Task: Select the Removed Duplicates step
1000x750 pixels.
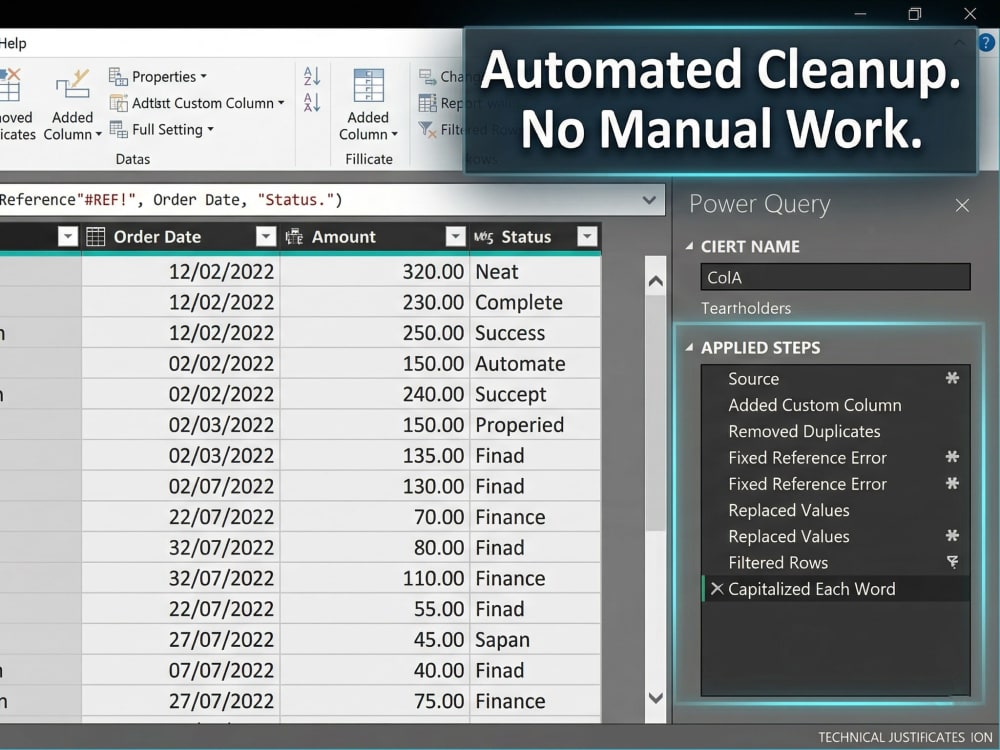Action: [835, 431]
